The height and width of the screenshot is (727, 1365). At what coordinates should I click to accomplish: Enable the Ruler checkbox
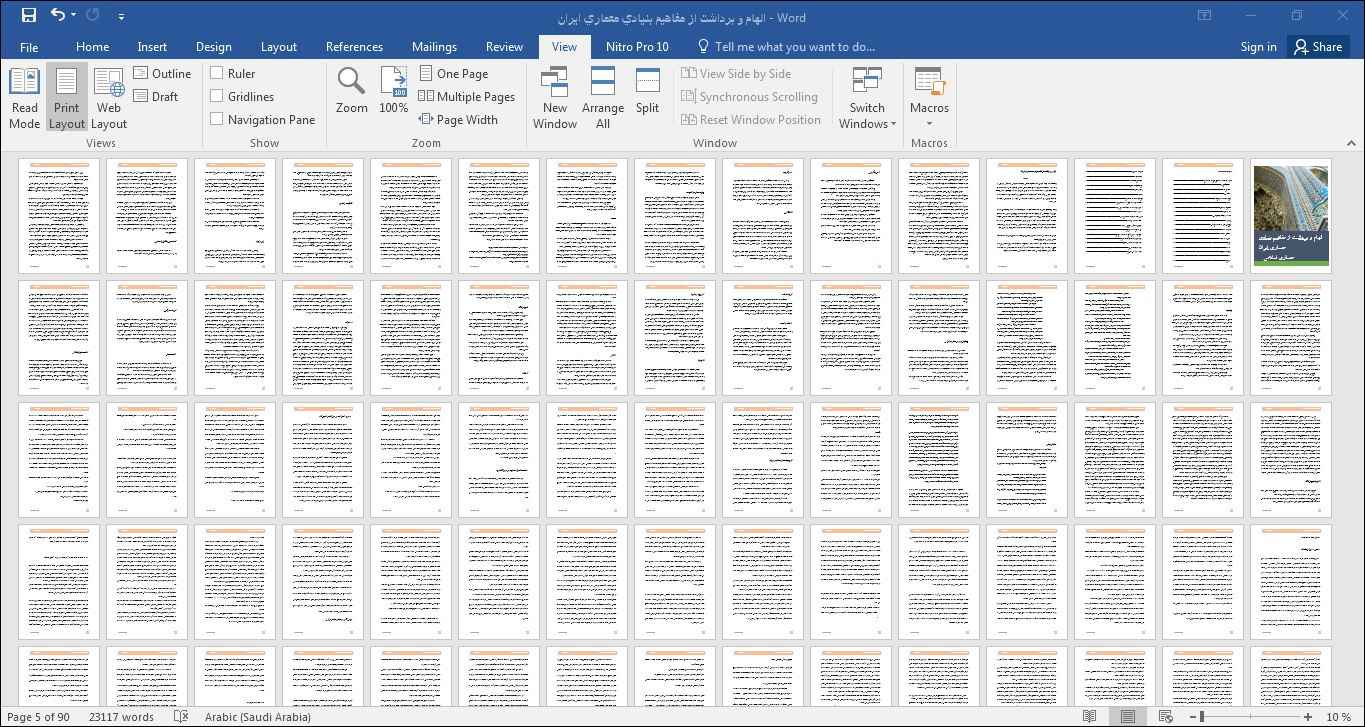[x=216, y=74]
